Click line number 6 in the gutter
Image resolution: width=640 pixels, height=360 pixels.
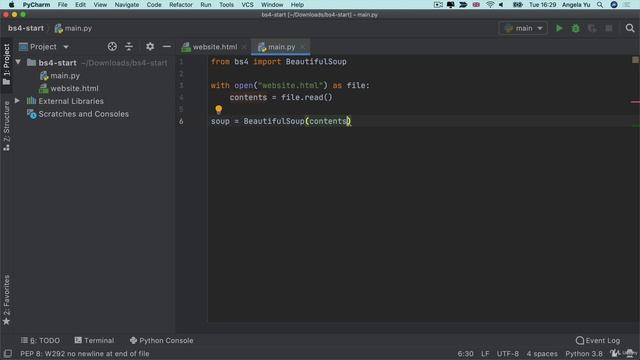pyautogui.click(x=181, y=121)
